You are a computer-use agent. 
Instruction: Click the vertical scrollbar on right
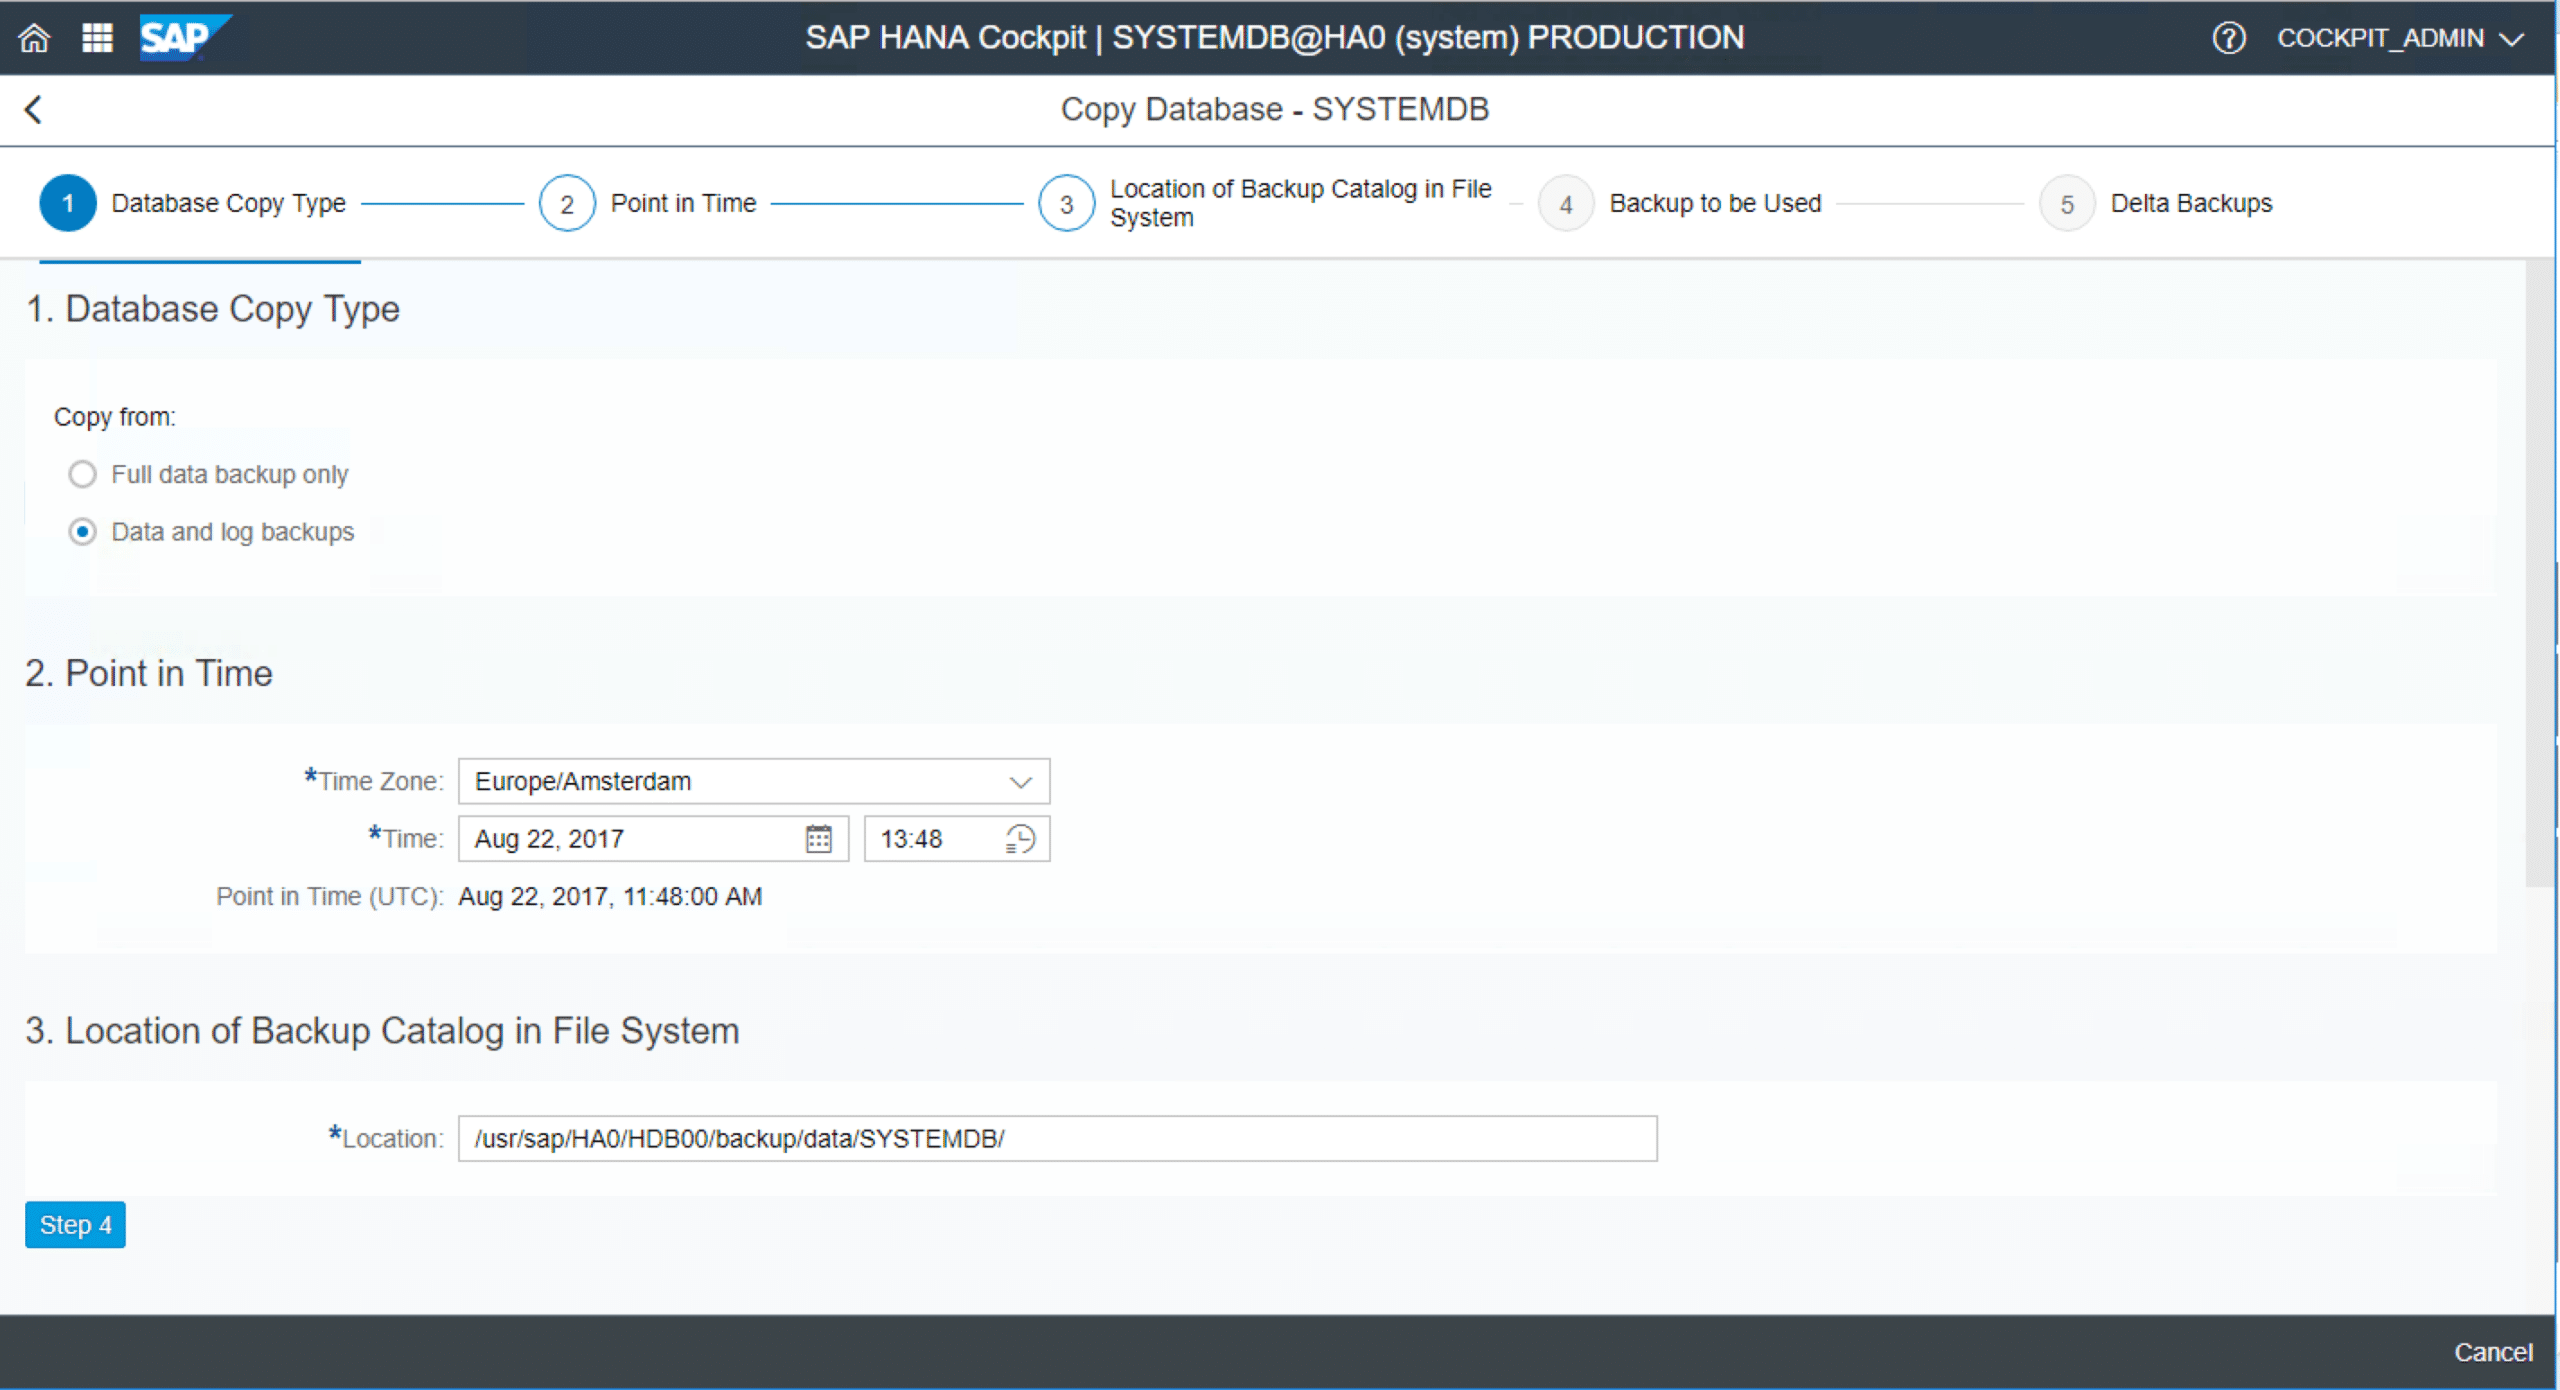(x=2538, y=570)
